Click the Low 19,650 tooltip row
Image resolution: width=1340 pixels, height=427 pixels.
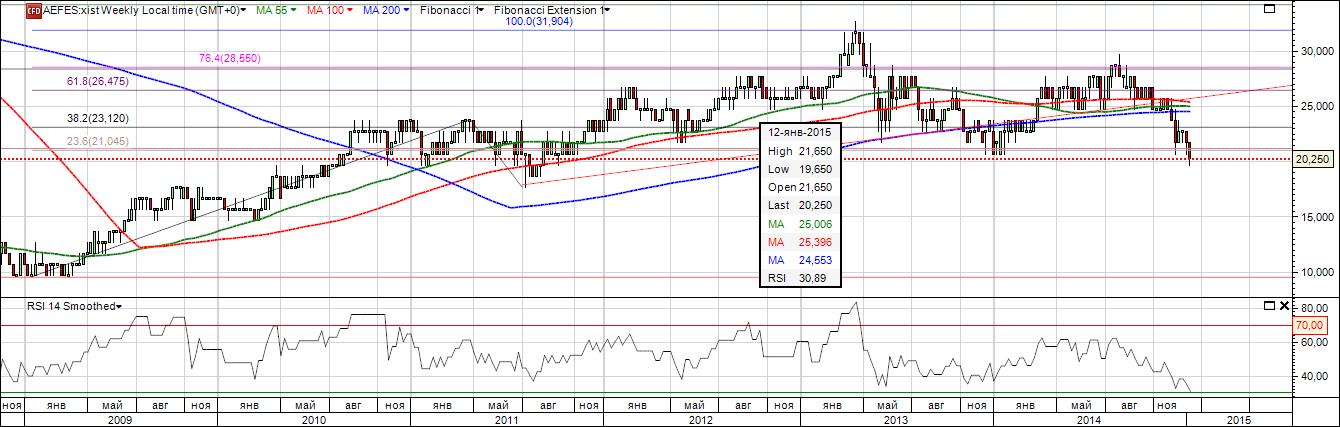pos(801,169)
